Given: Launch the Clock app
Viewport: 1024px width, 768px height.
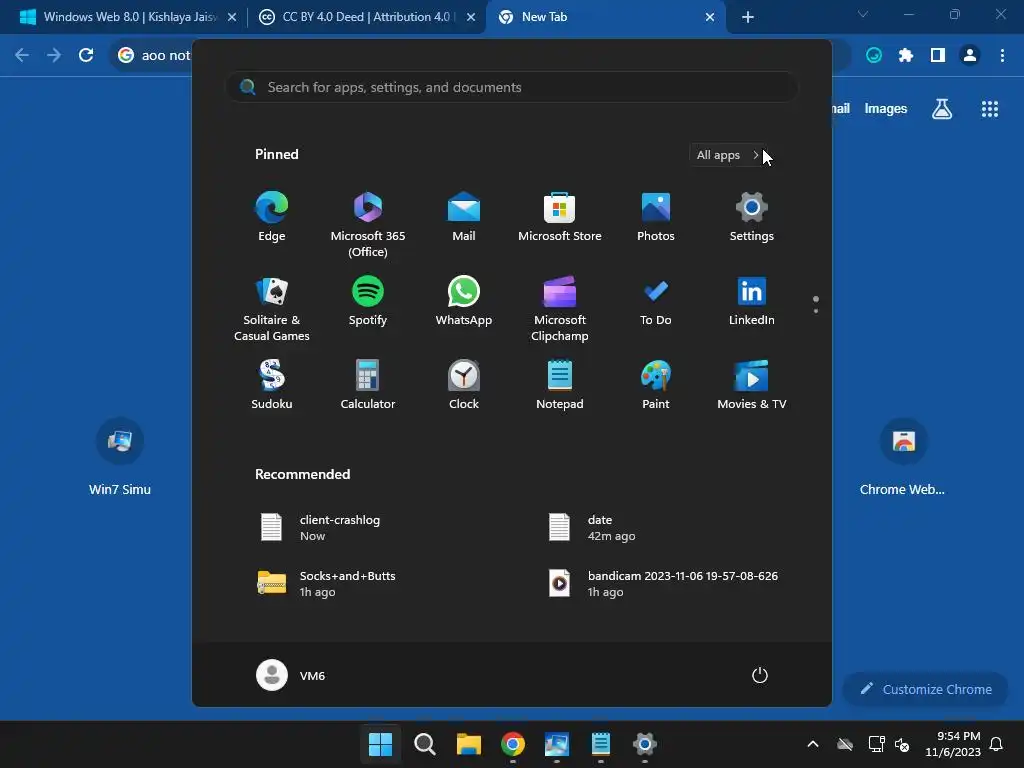Looking at the screenshot, I should [464, 385].
